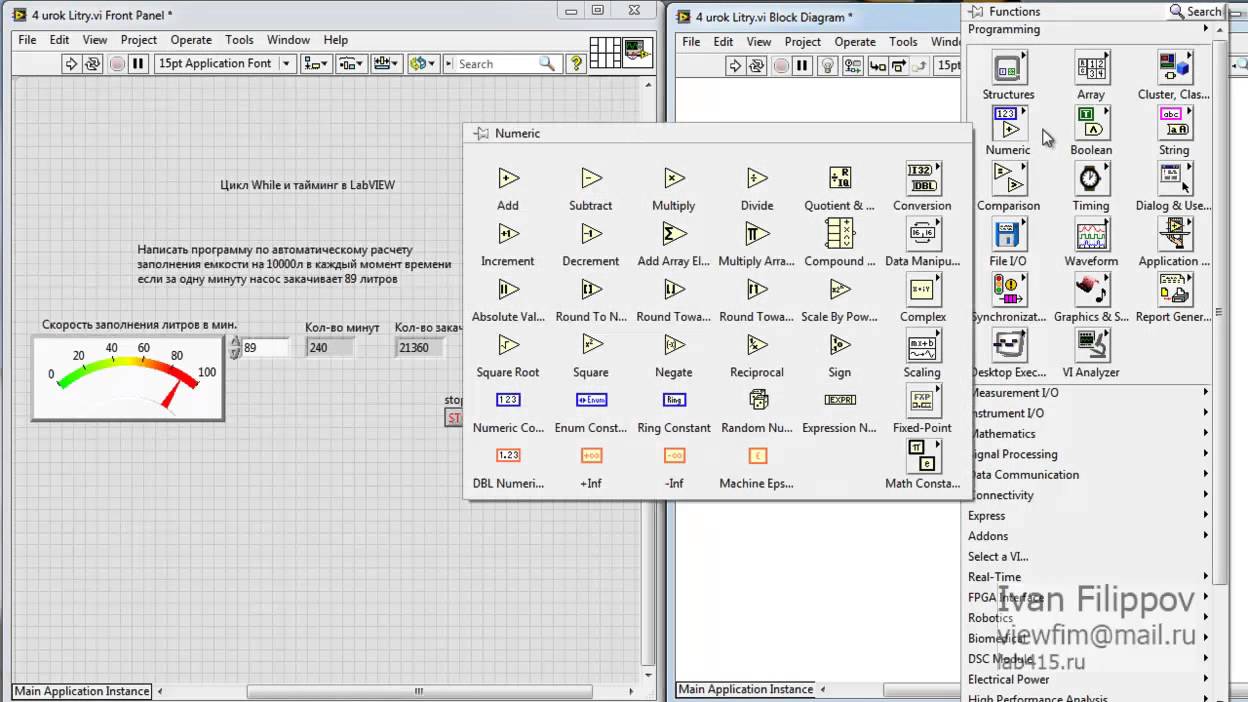Expand Signal Processing category
Screen dimensions: 1248x702
pyautogui.click(x=1090, y=454)
